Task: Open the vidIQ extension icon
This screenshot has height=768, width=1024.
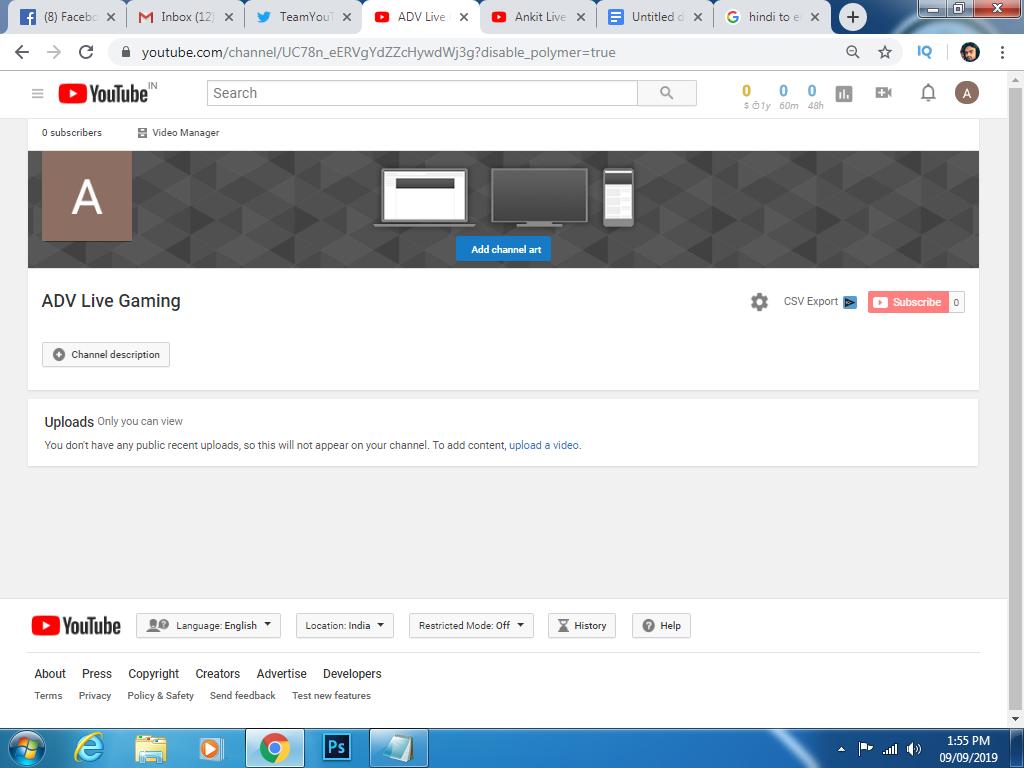Action: pyautogui.click(x=924, y=52)
